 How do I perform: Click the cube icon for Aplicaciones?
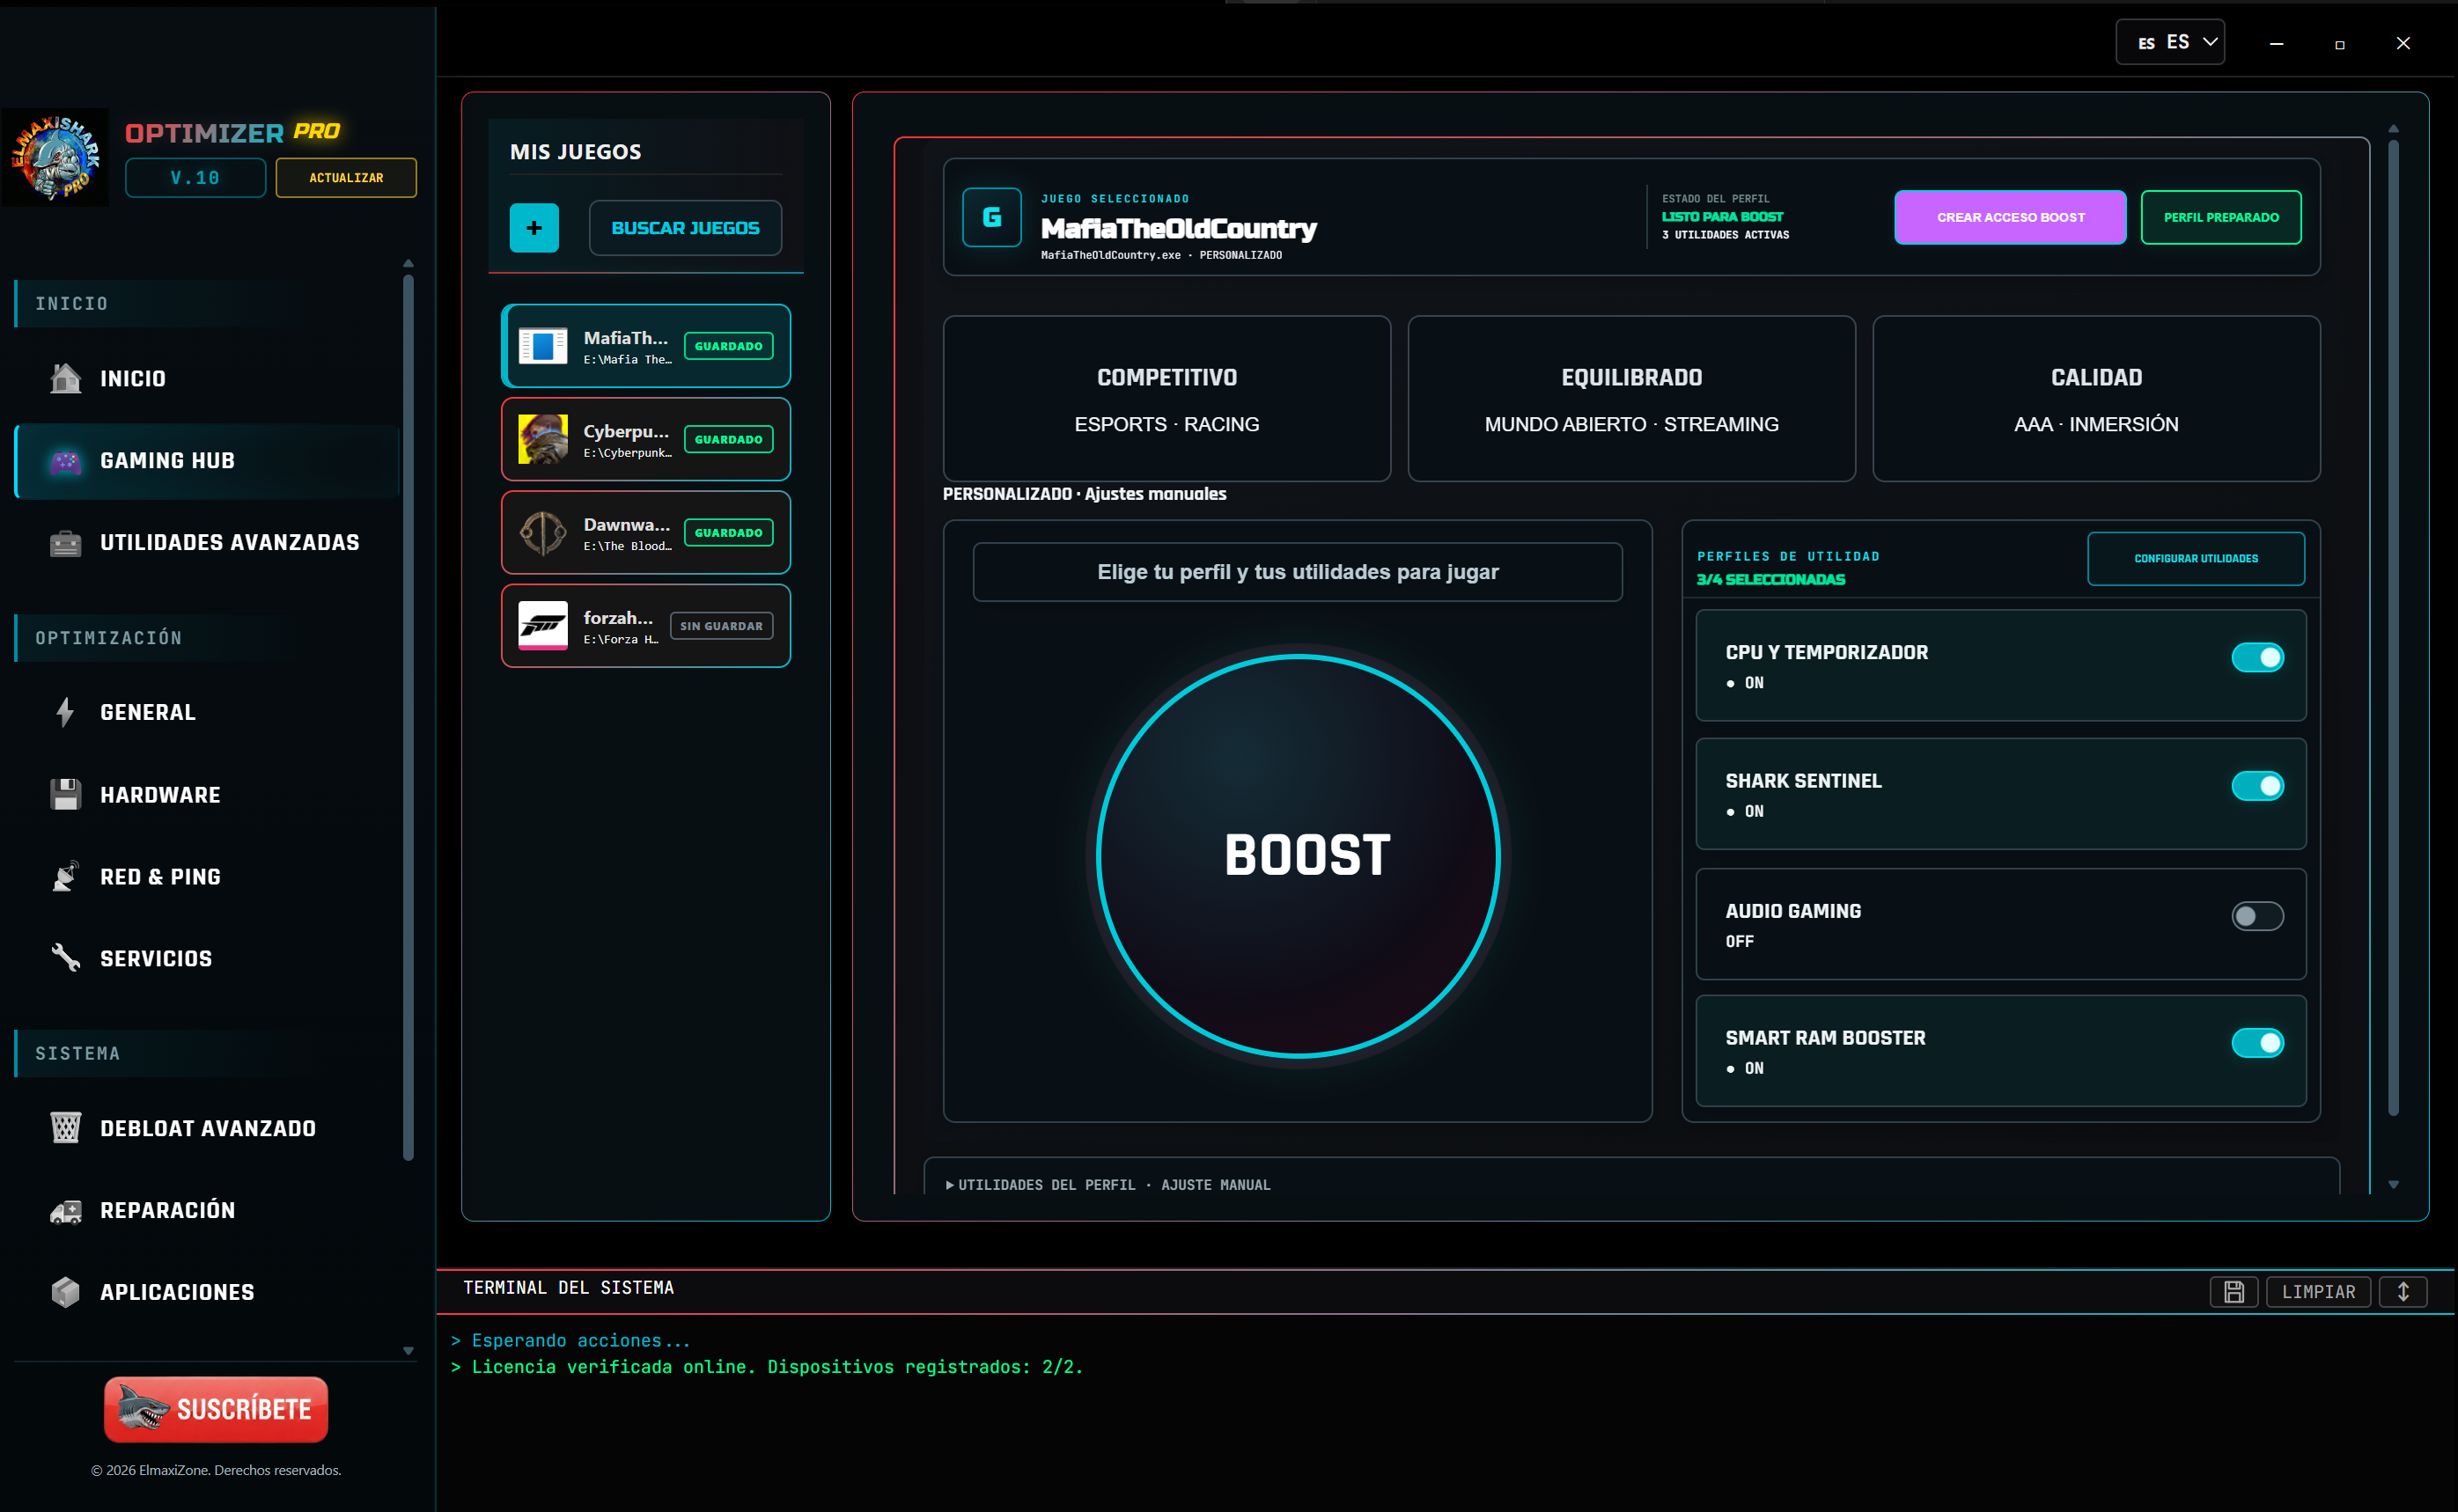[x=66, y=1292]
